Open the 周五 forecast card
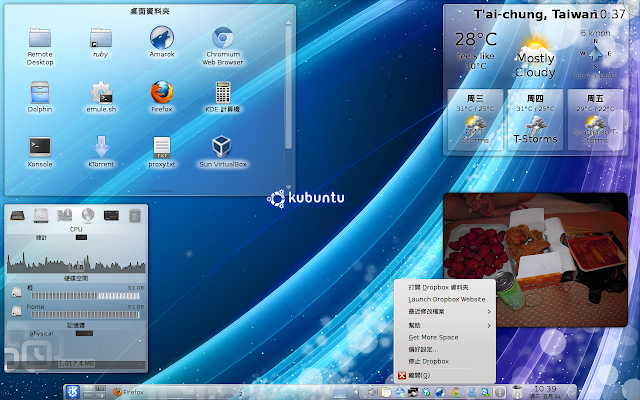Image resolution: width=640 pixels, height=400 pixels. (595, 120)
